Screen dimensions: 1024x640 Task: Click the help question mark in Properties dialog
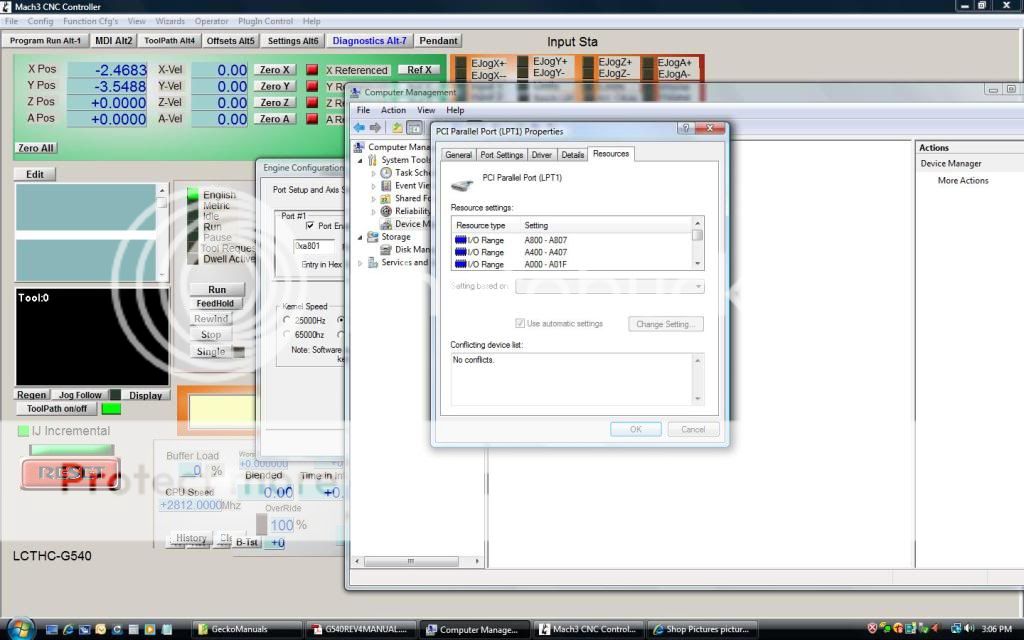coord(686,129)
